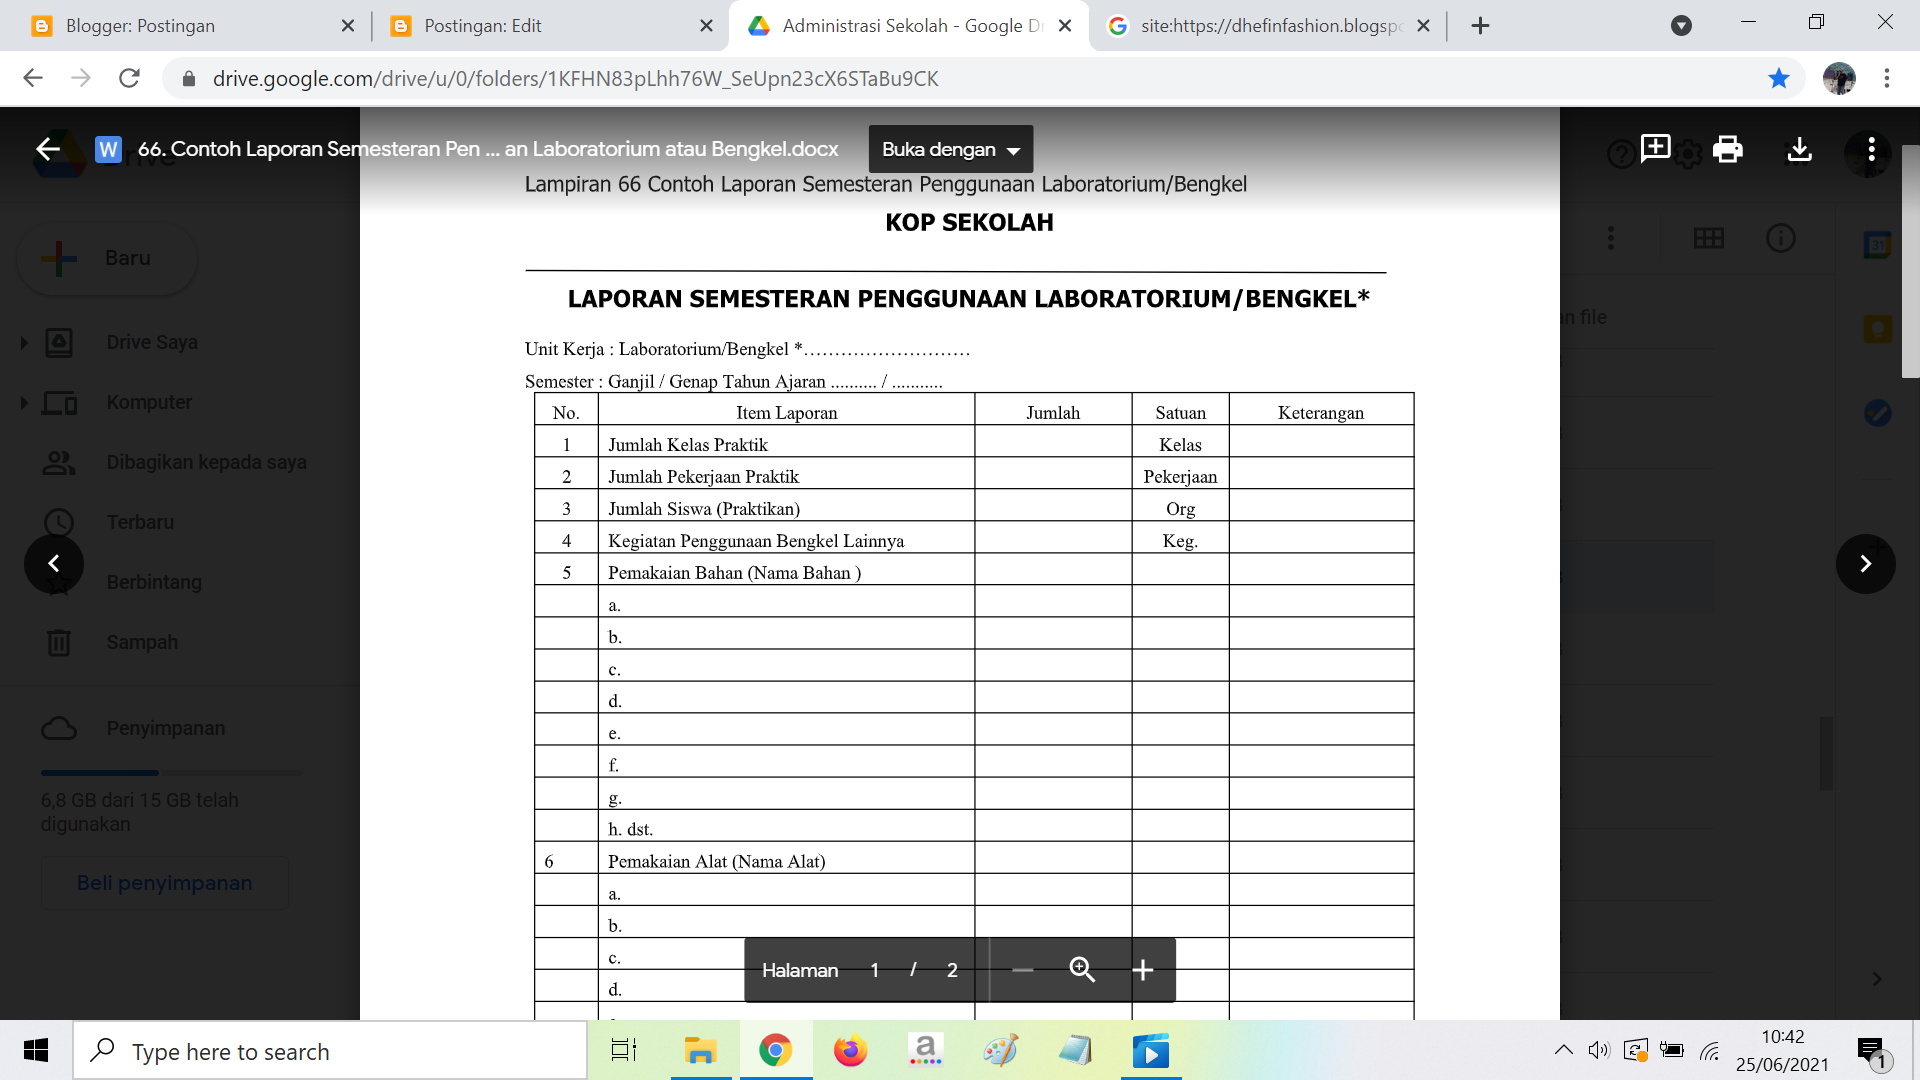Expand the Drive Saya tree item
The height and width of the screenshot is (1080, 1920).
point(25,341)
